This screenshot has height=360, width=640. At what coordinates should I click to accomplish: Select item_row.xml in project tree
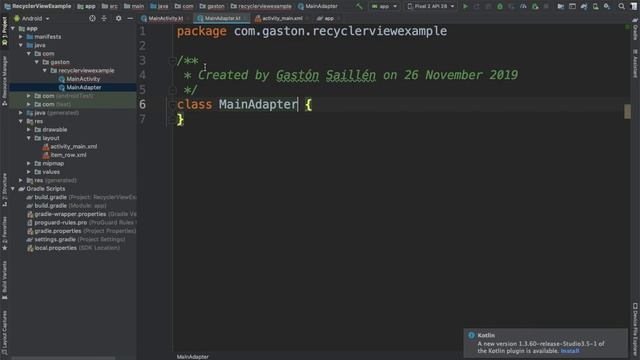pos(68,155)
